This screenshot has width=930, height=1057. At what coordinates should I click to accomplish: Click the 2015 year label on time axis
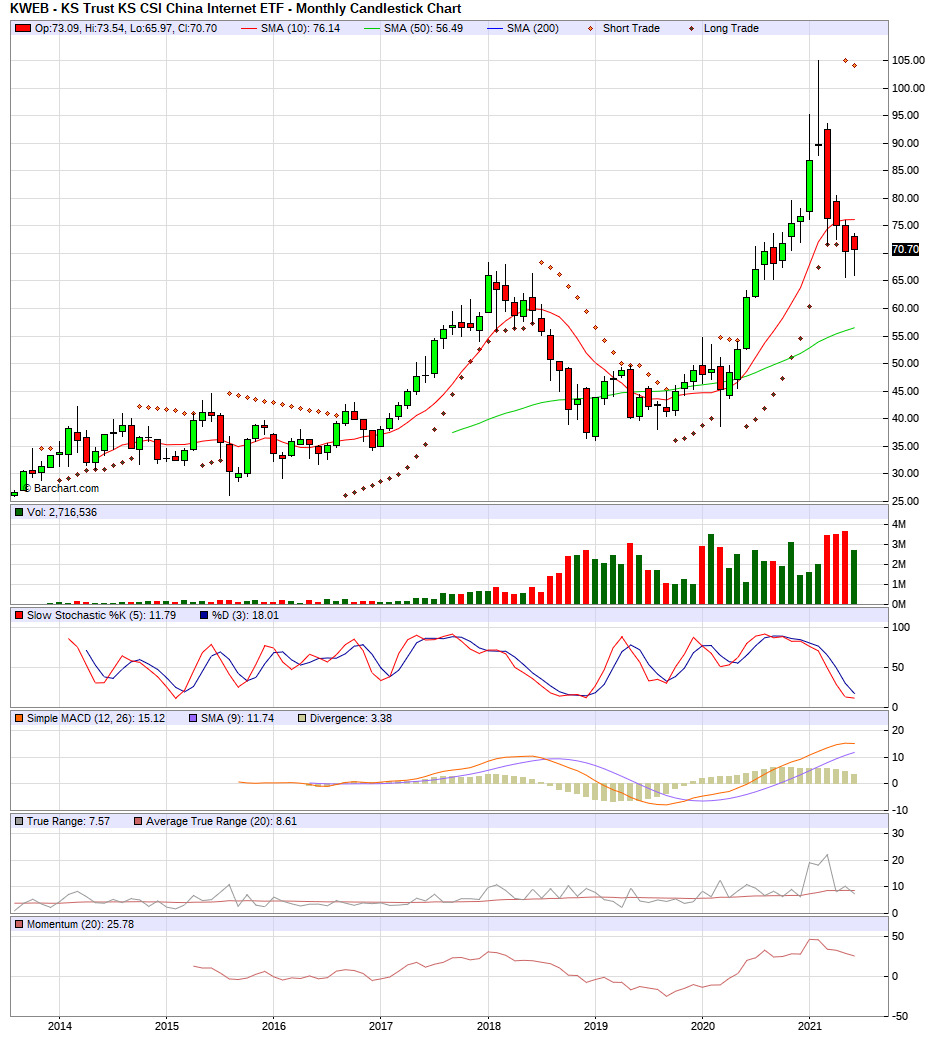click(x=166, y=1026)
